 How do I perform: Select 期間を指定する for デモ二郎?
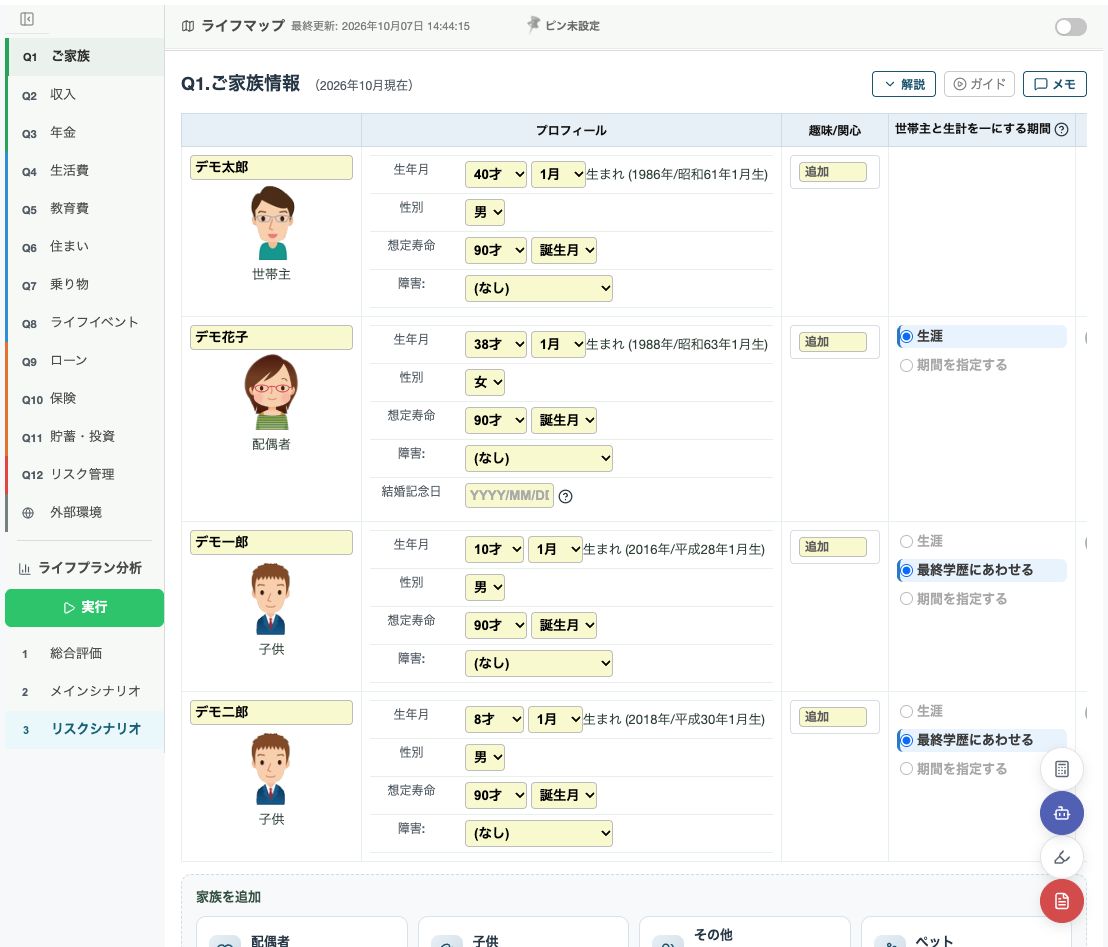(906, 769)
